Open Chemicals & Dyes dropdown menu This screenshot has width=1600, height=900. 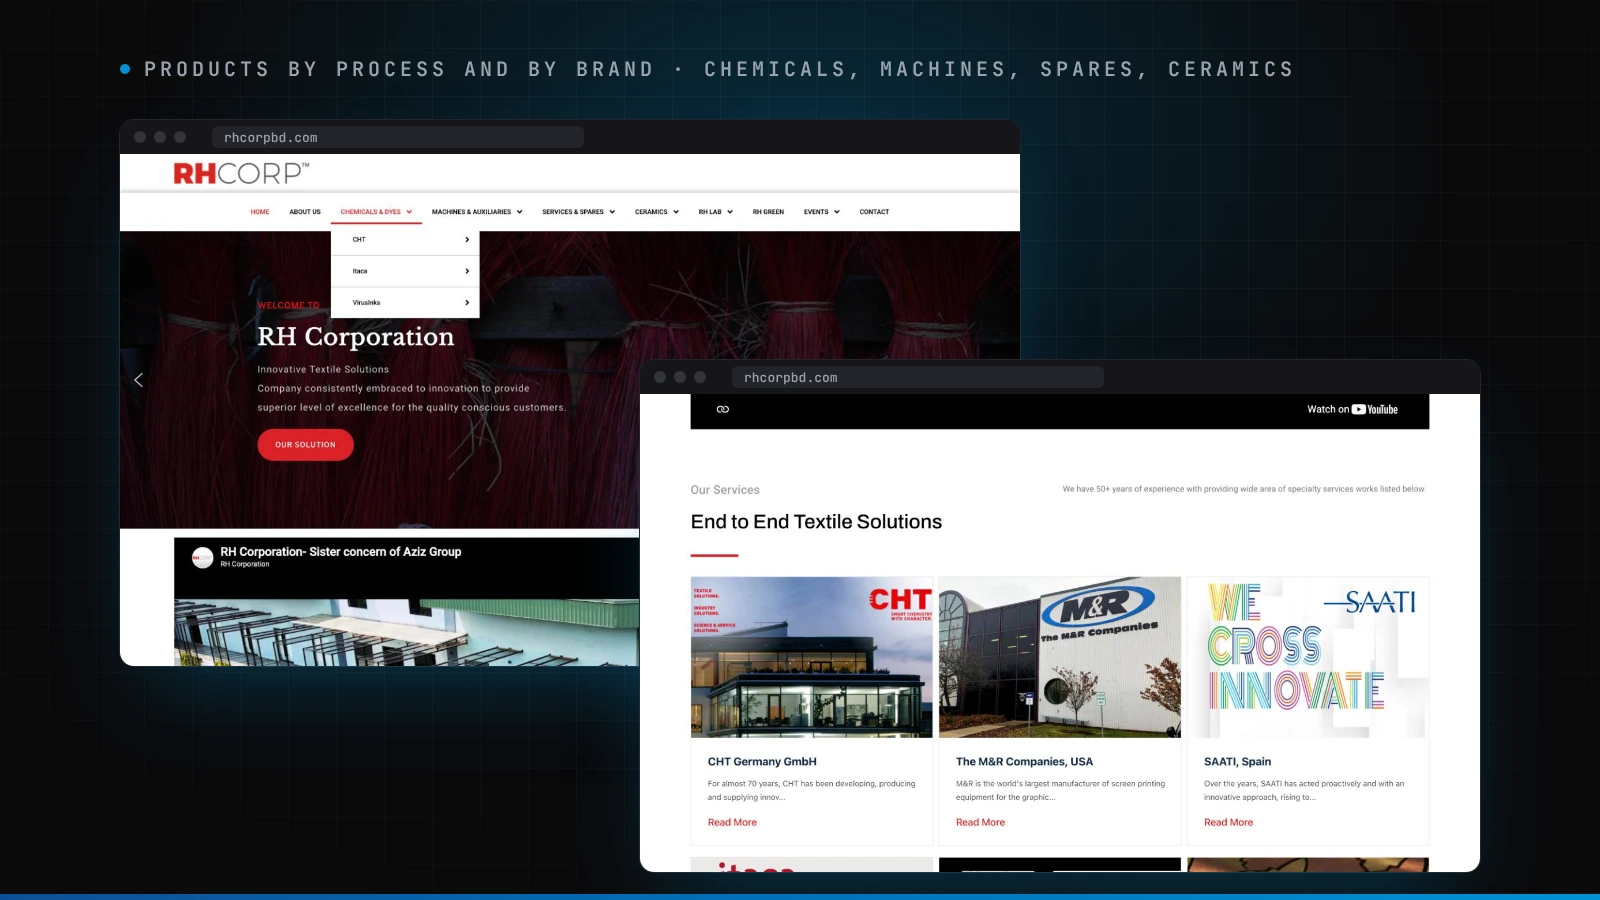click(376, 212)
